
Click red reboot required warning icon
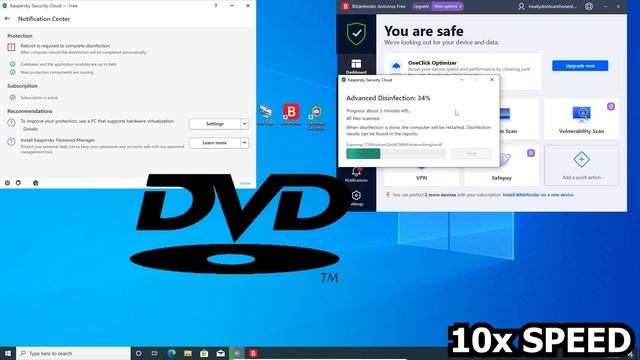11,47
